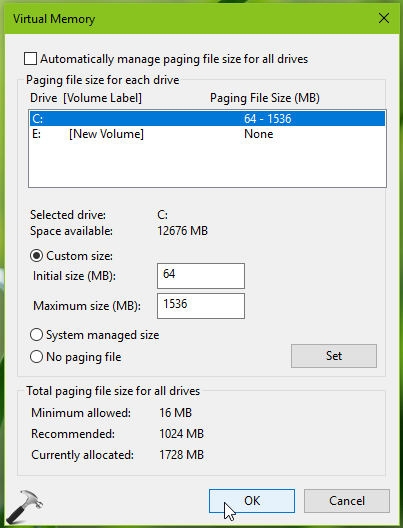Click the Maximum size (MB) field
This screenshot has height=528, width=403.
pyautogui.click(x=201, y=306)
